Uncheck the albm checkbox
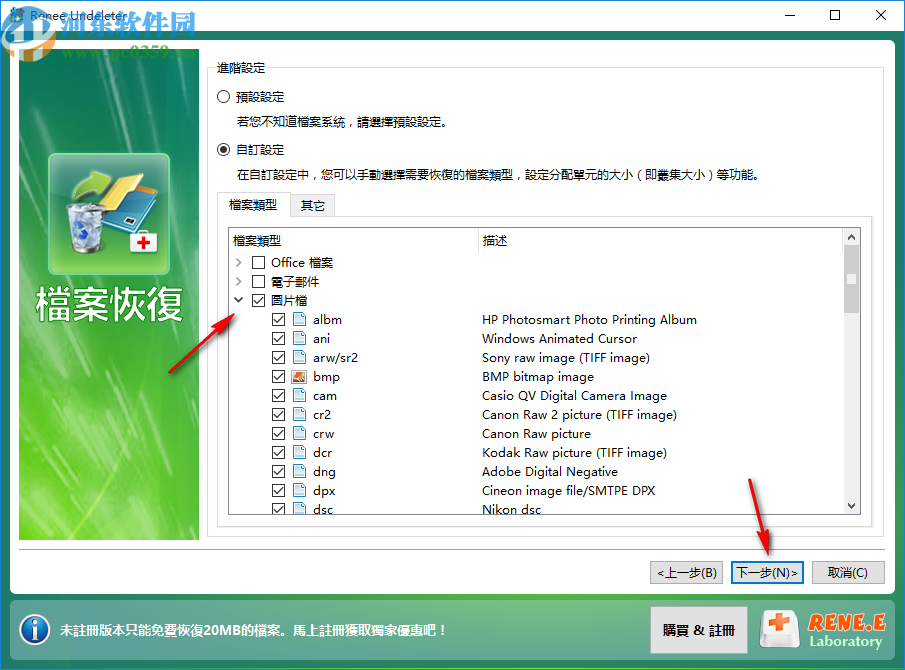The width and height of the screenshot is (905, 670). tap(278, 319)
